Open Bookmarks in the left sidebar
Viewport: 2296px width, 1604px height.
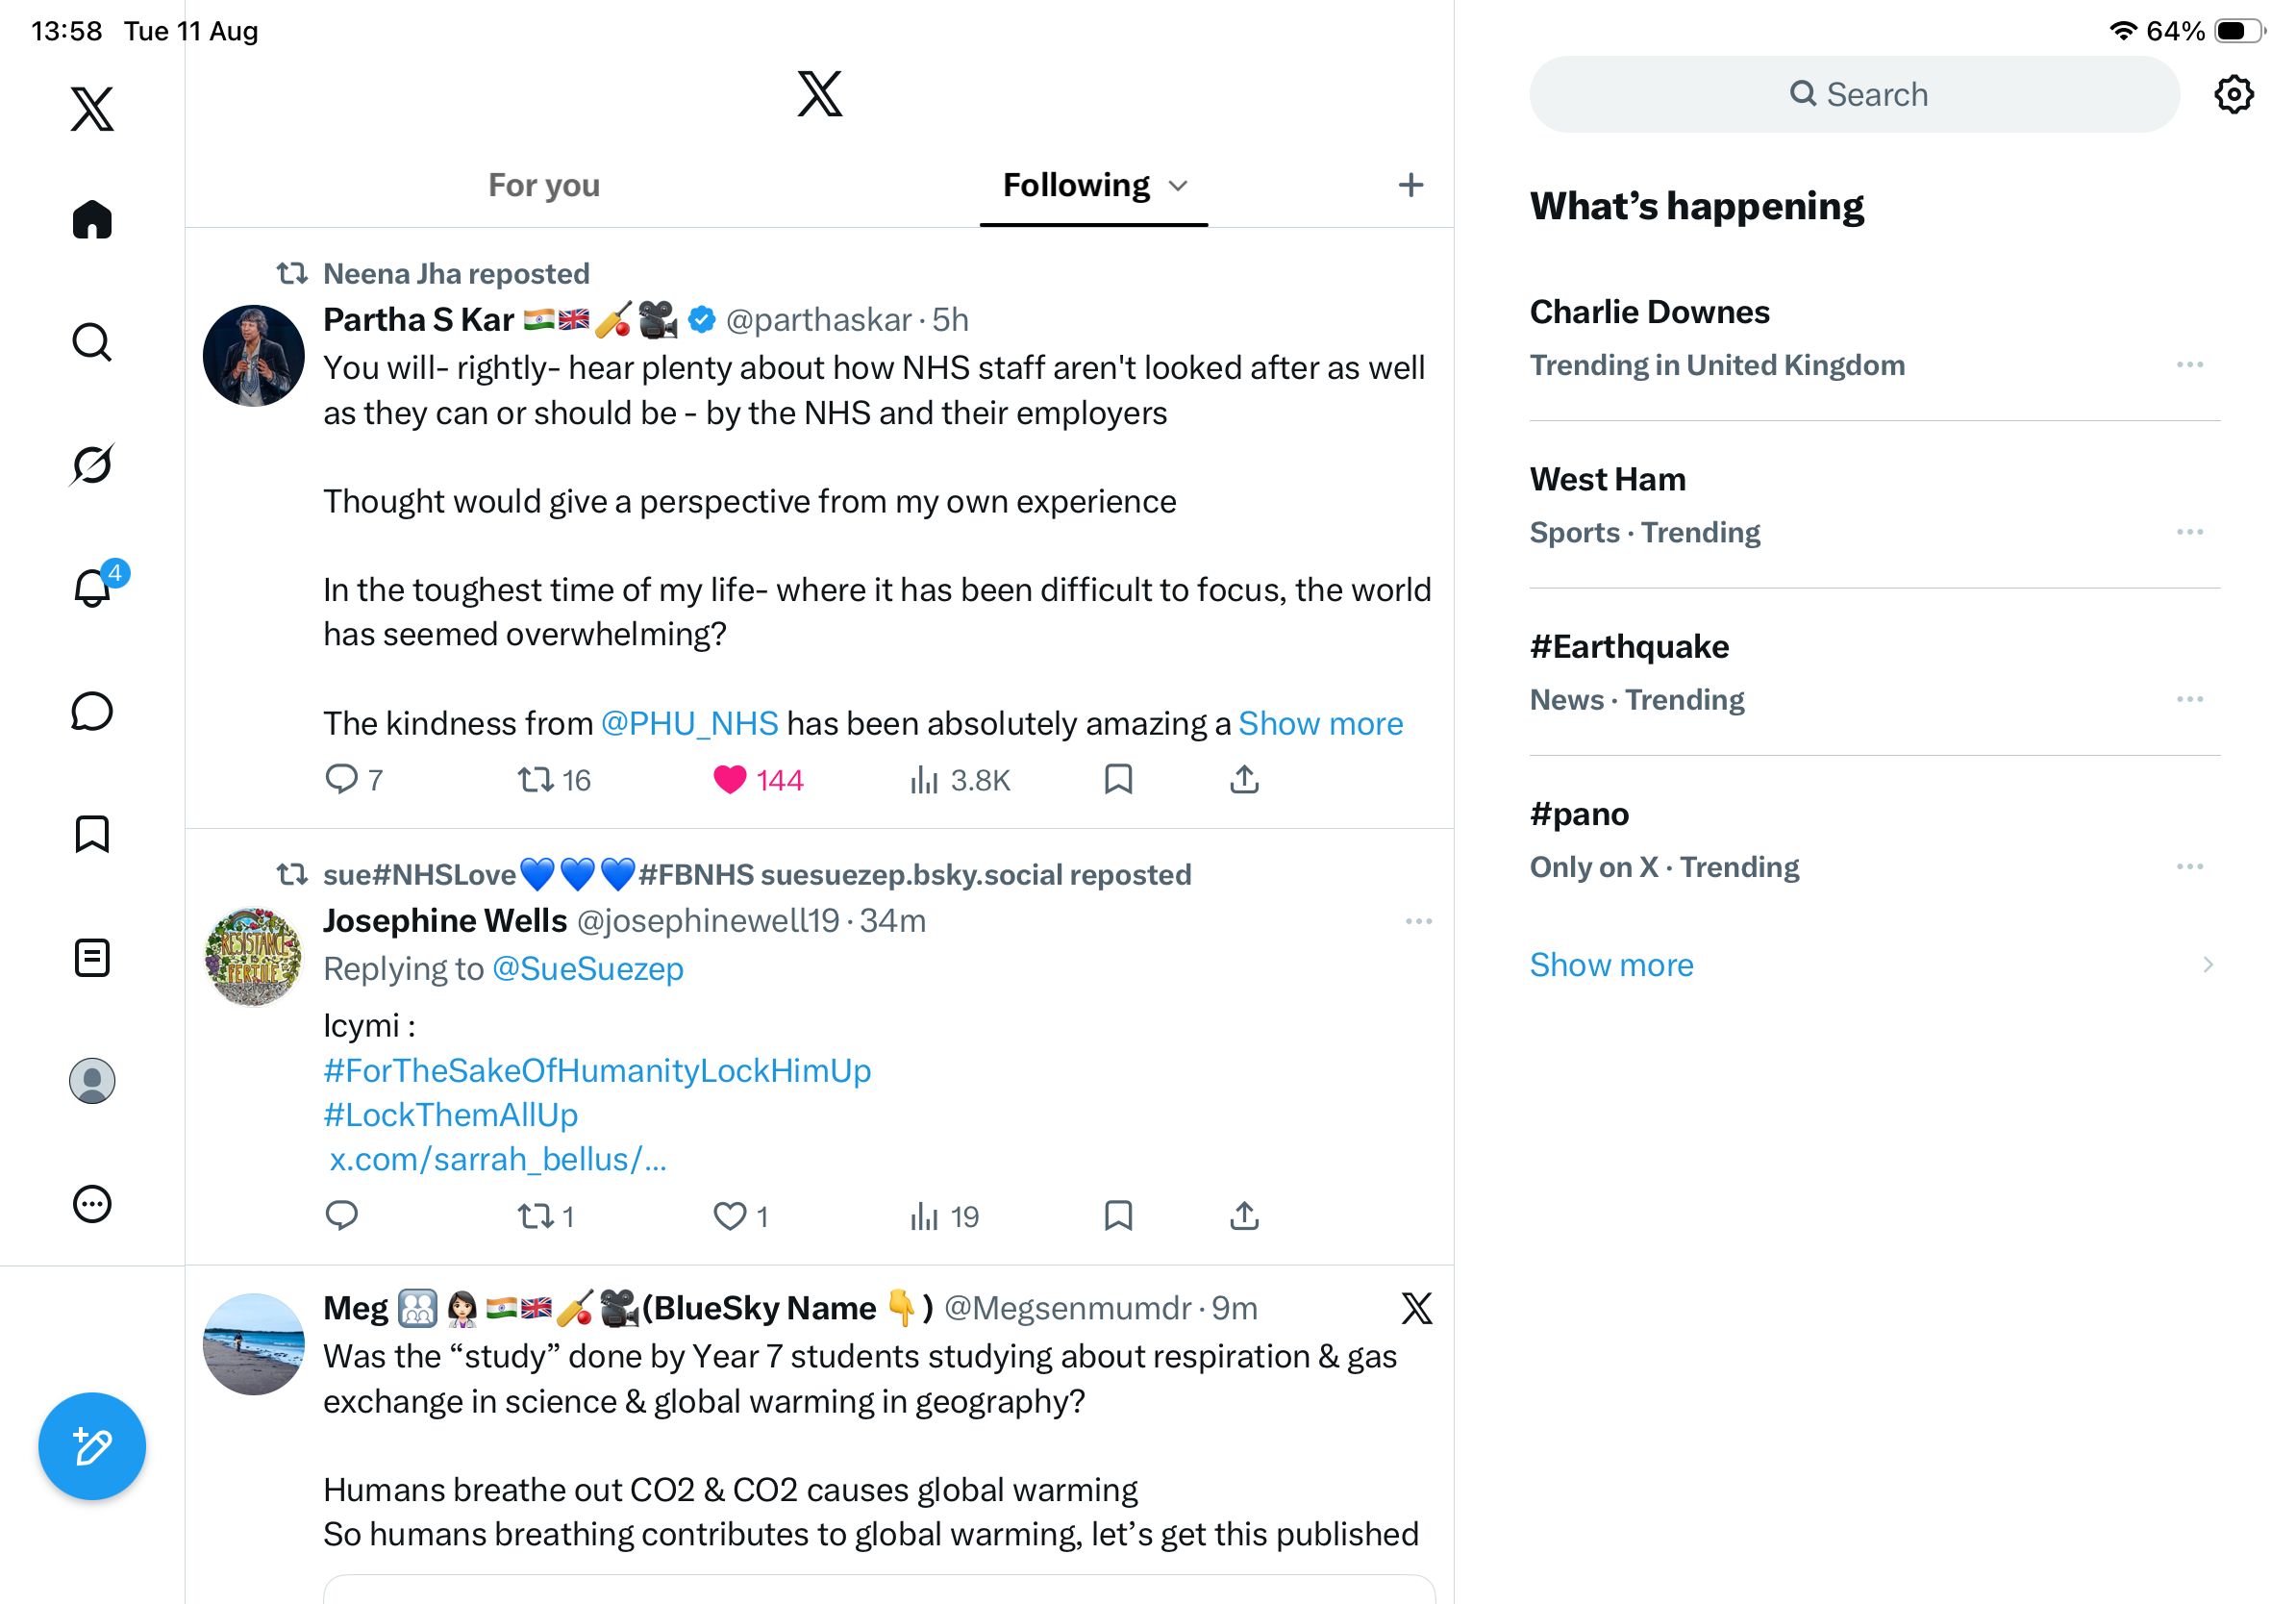coord(92,834)
